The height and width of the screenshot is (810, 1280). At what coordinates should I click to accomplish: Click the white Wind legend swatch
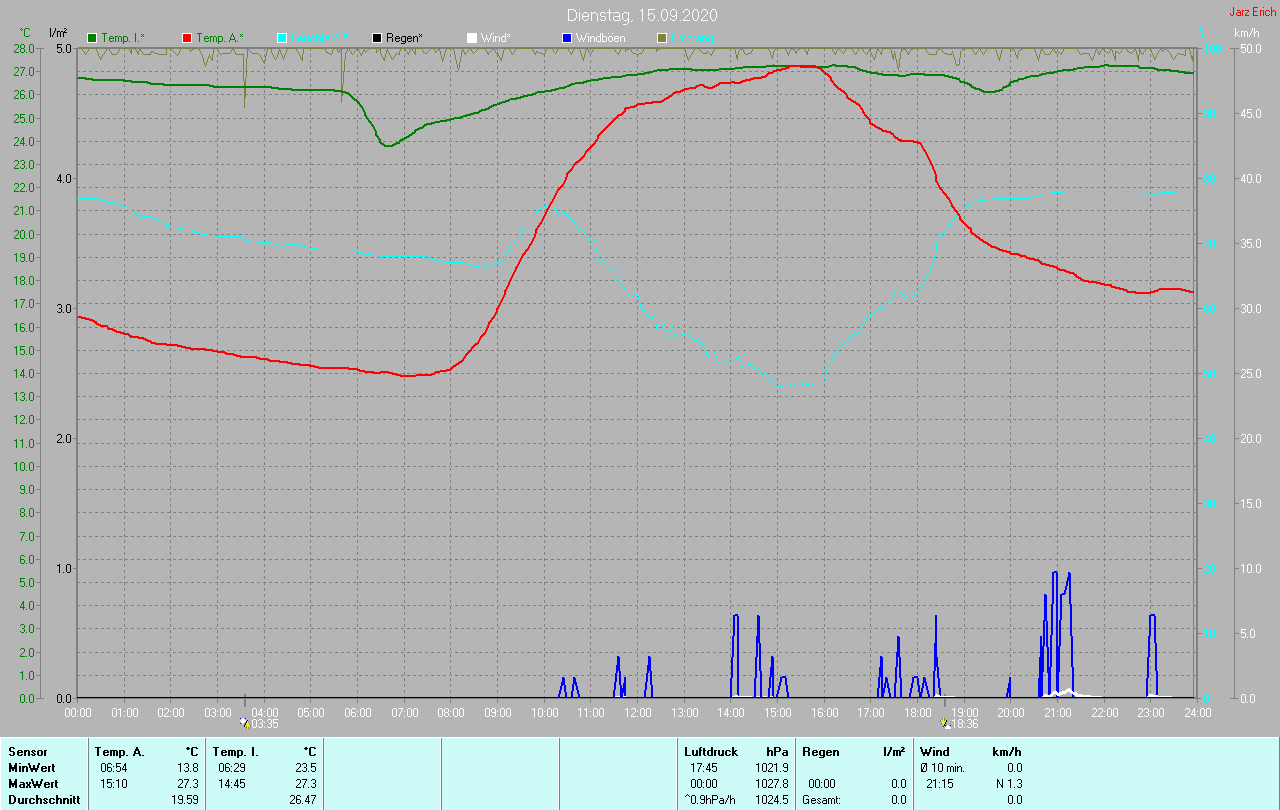point(472,38)
